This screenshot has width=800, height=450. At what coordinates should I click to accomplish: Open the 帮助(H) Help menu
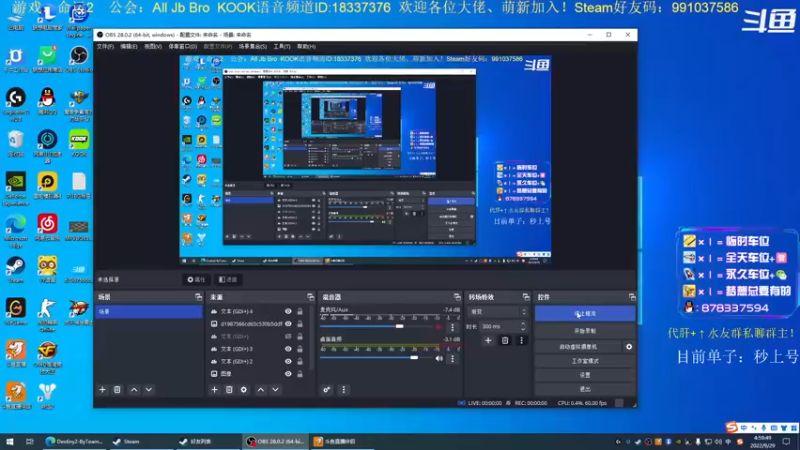[306, 46]
